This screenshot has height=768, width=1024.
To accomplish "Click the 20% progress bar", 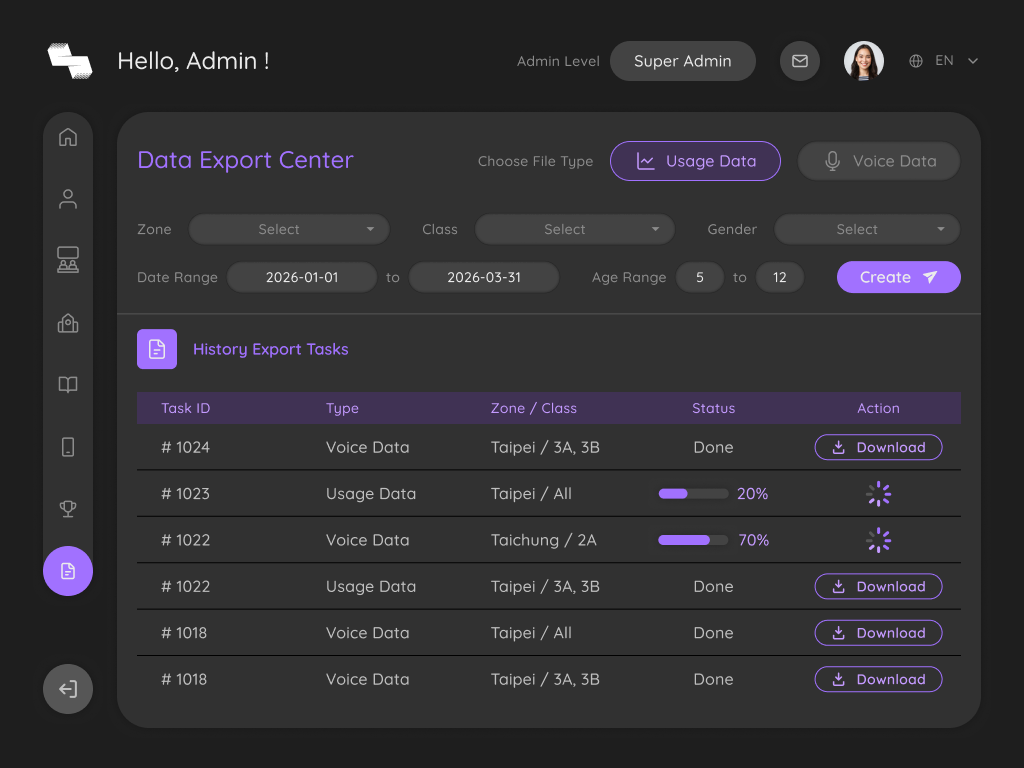I will tap(693, 494).
